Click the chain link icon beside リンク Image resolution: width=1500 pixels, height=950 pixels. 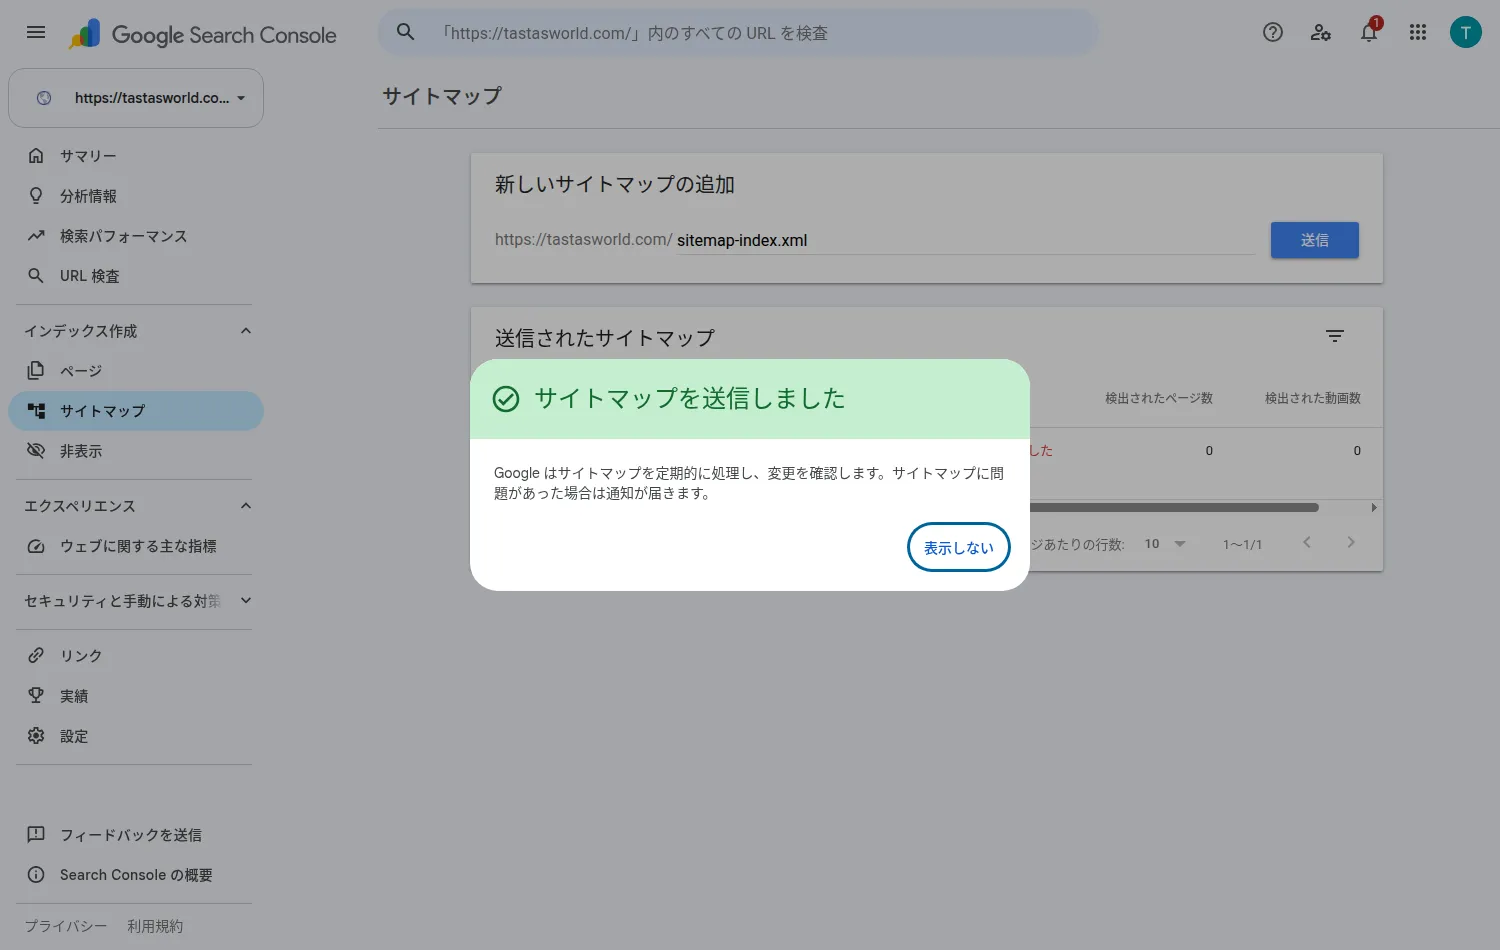(x=36, y=655)
